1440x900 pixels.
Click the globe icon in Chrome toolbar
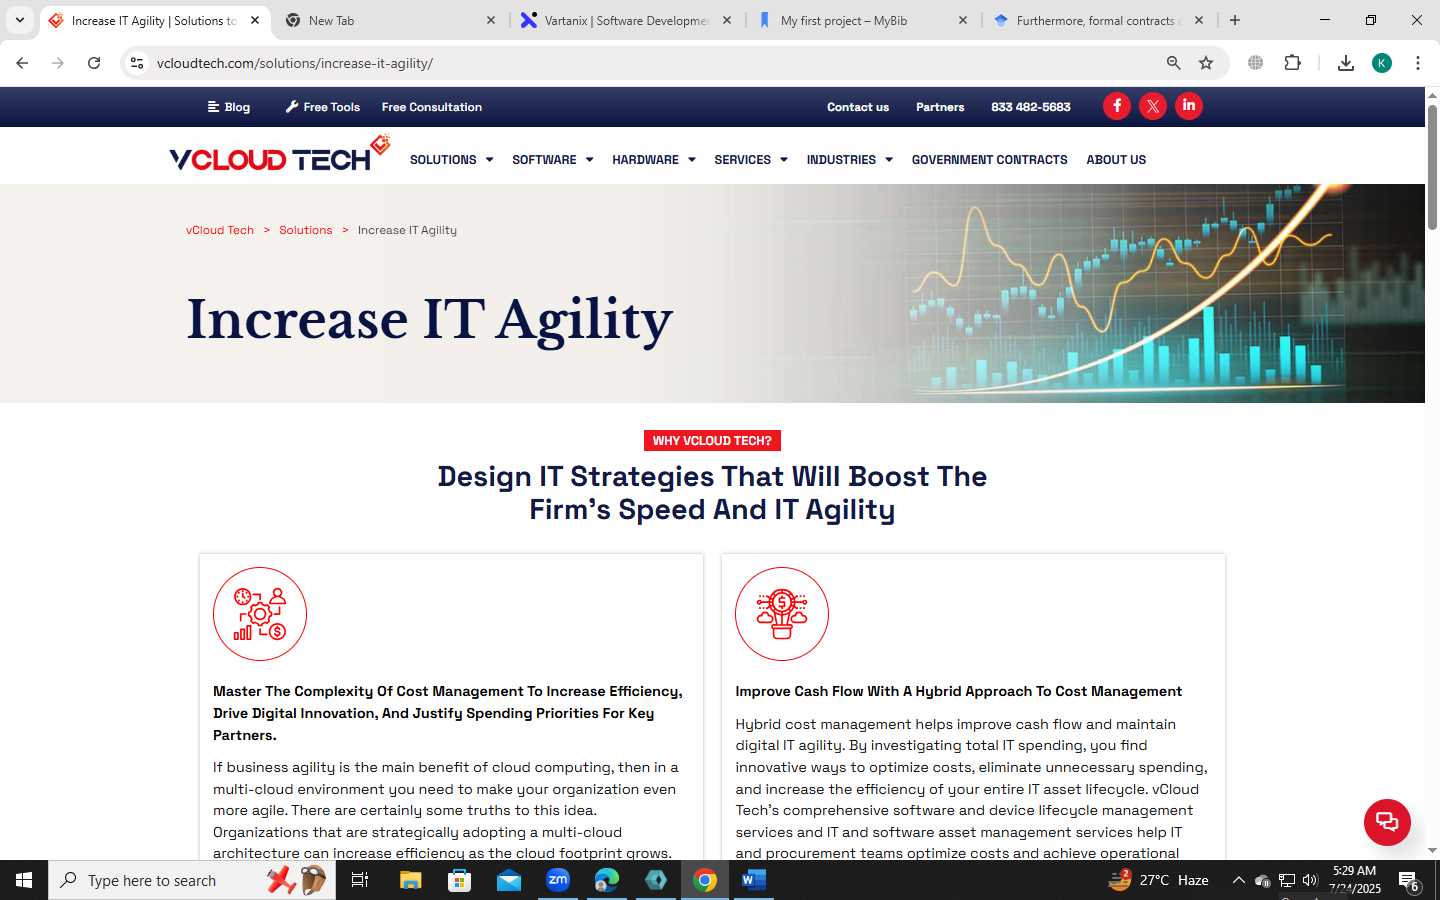[1256, 63]
